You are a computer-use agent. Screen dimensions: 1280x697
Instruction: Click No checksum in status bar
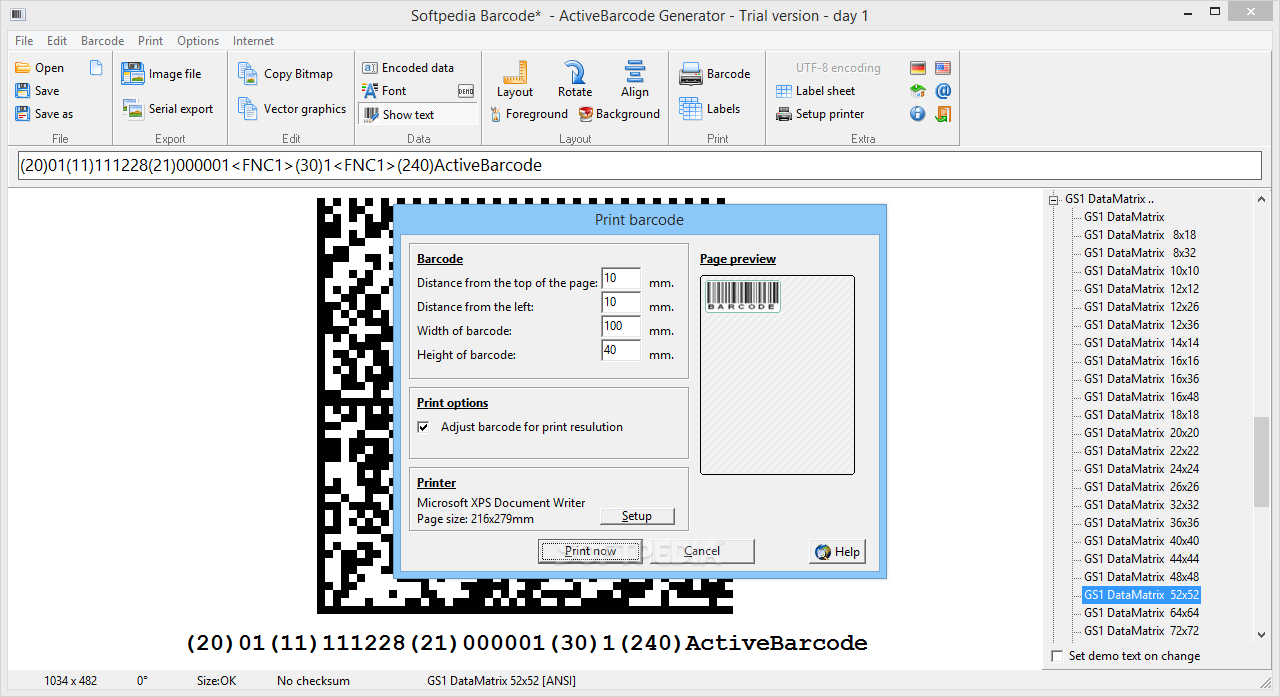(313, 681)
